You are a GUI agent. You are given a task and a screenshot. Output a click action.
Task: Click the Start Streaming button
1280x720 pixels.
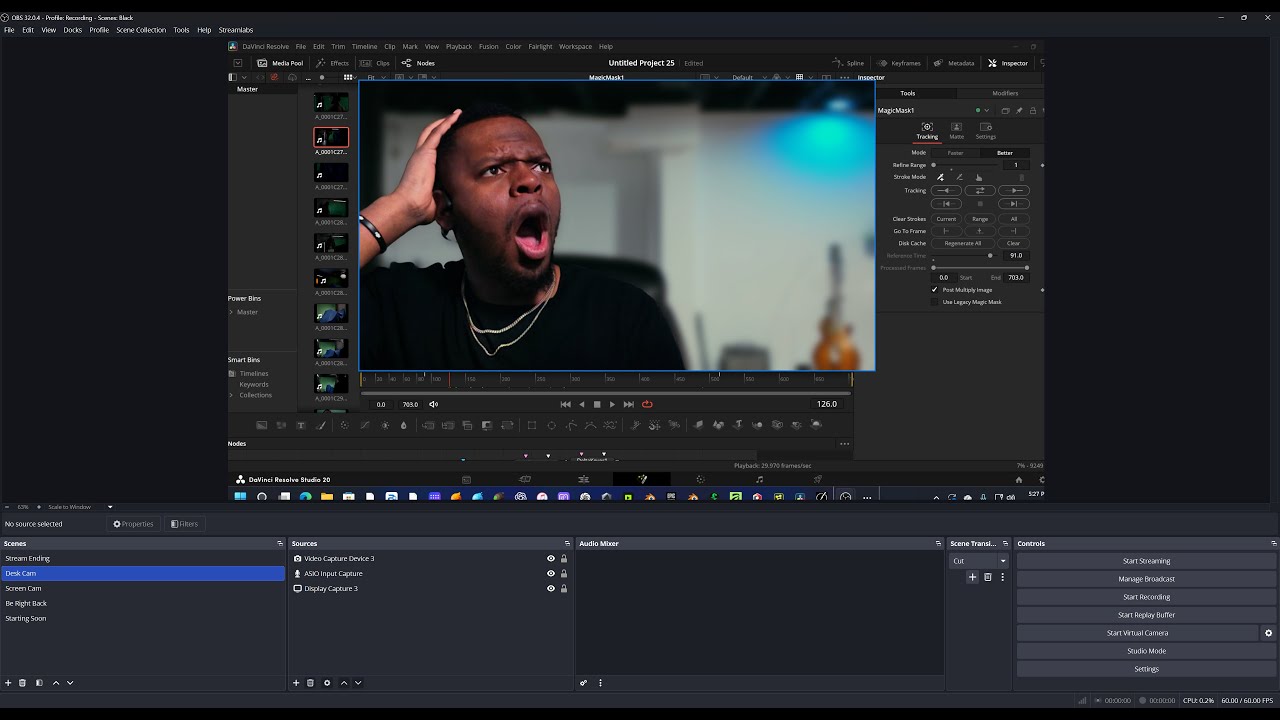click(x=1146, y=561)
